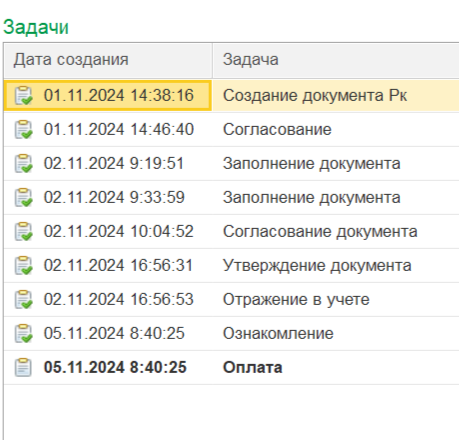The width and height of the screenshot is (459, 440).
Task: Click uncompleted task icon in Оплата row
Action: (x=23, y=368)
